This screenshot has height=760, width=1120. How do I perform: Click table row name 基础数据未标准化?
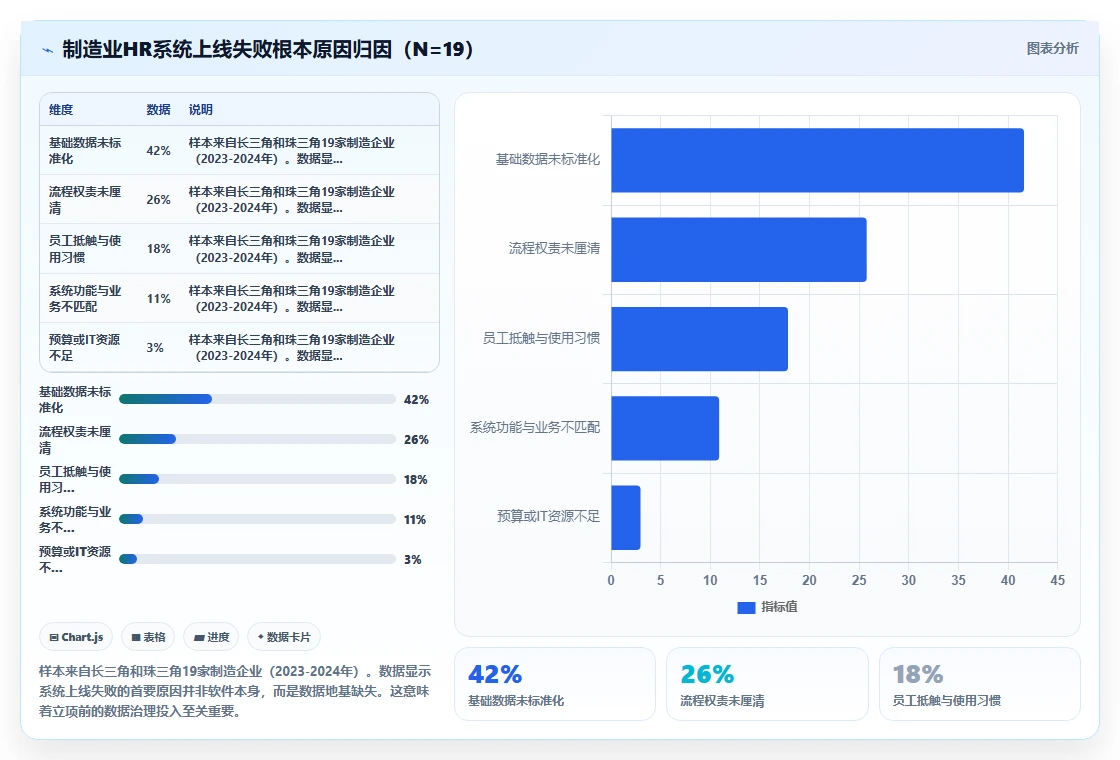tap(85, 151)
